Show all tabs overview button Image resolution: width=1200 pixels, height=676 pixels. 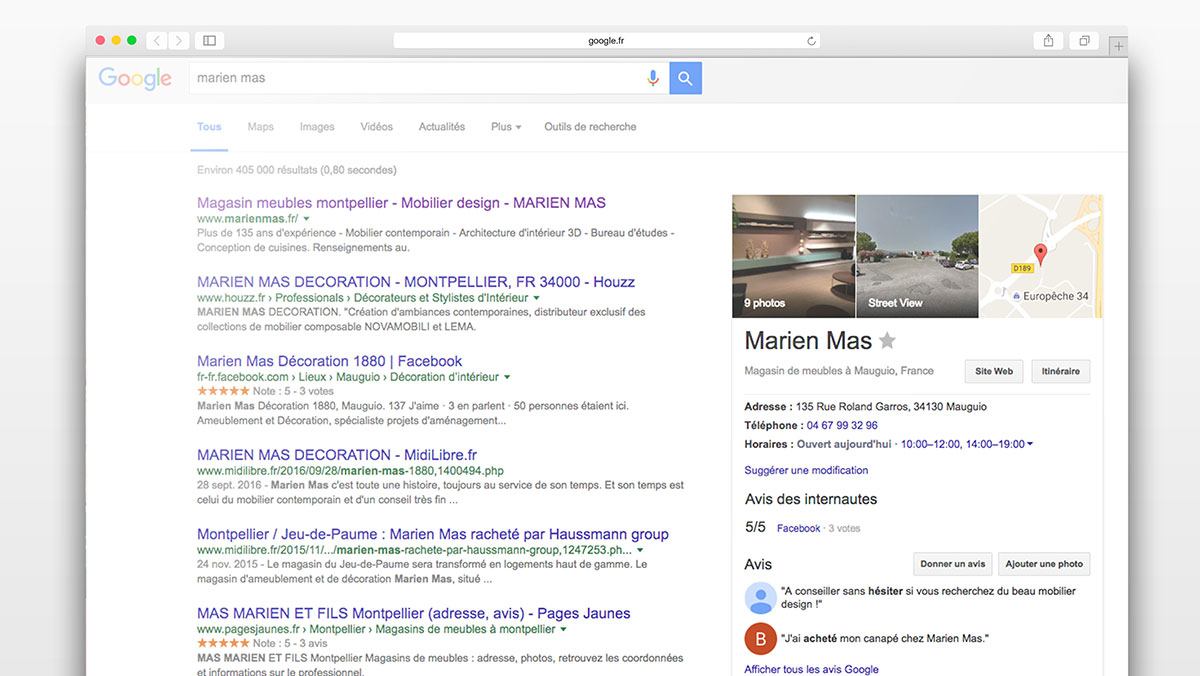coord(1084,41)
